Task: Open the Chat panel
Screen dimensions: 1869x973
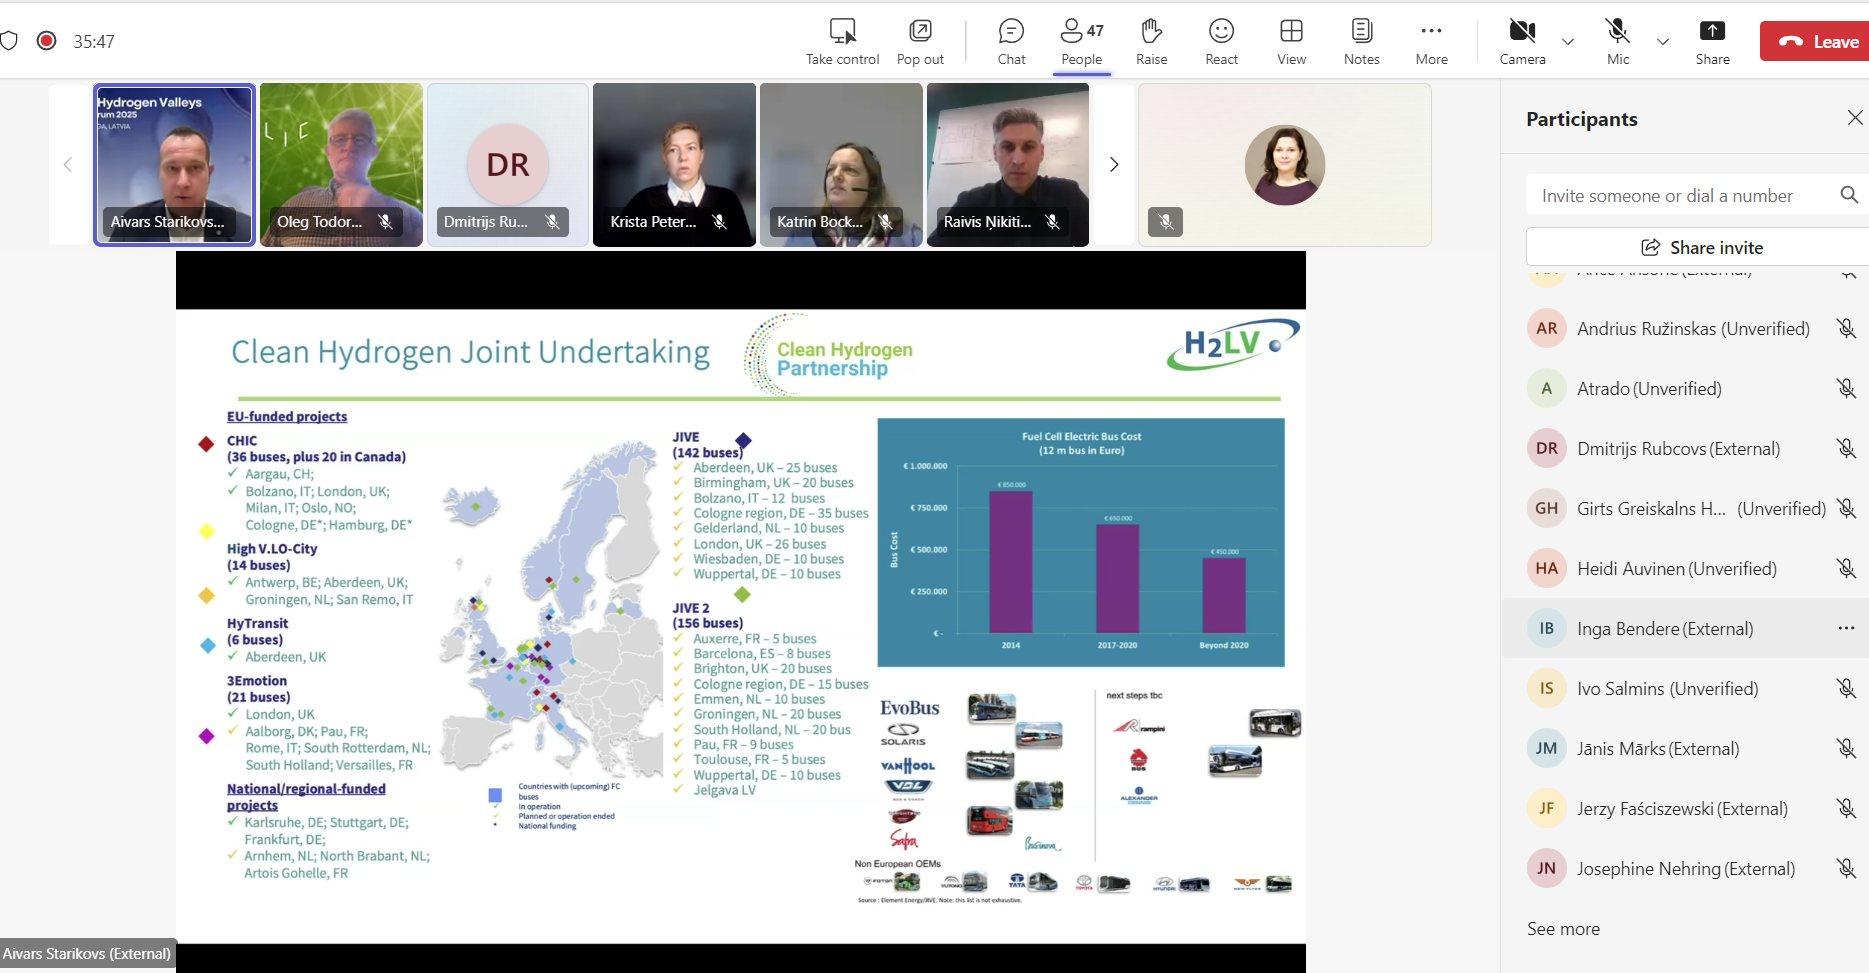Action: pyautogui.click(x=1011, y=42)
